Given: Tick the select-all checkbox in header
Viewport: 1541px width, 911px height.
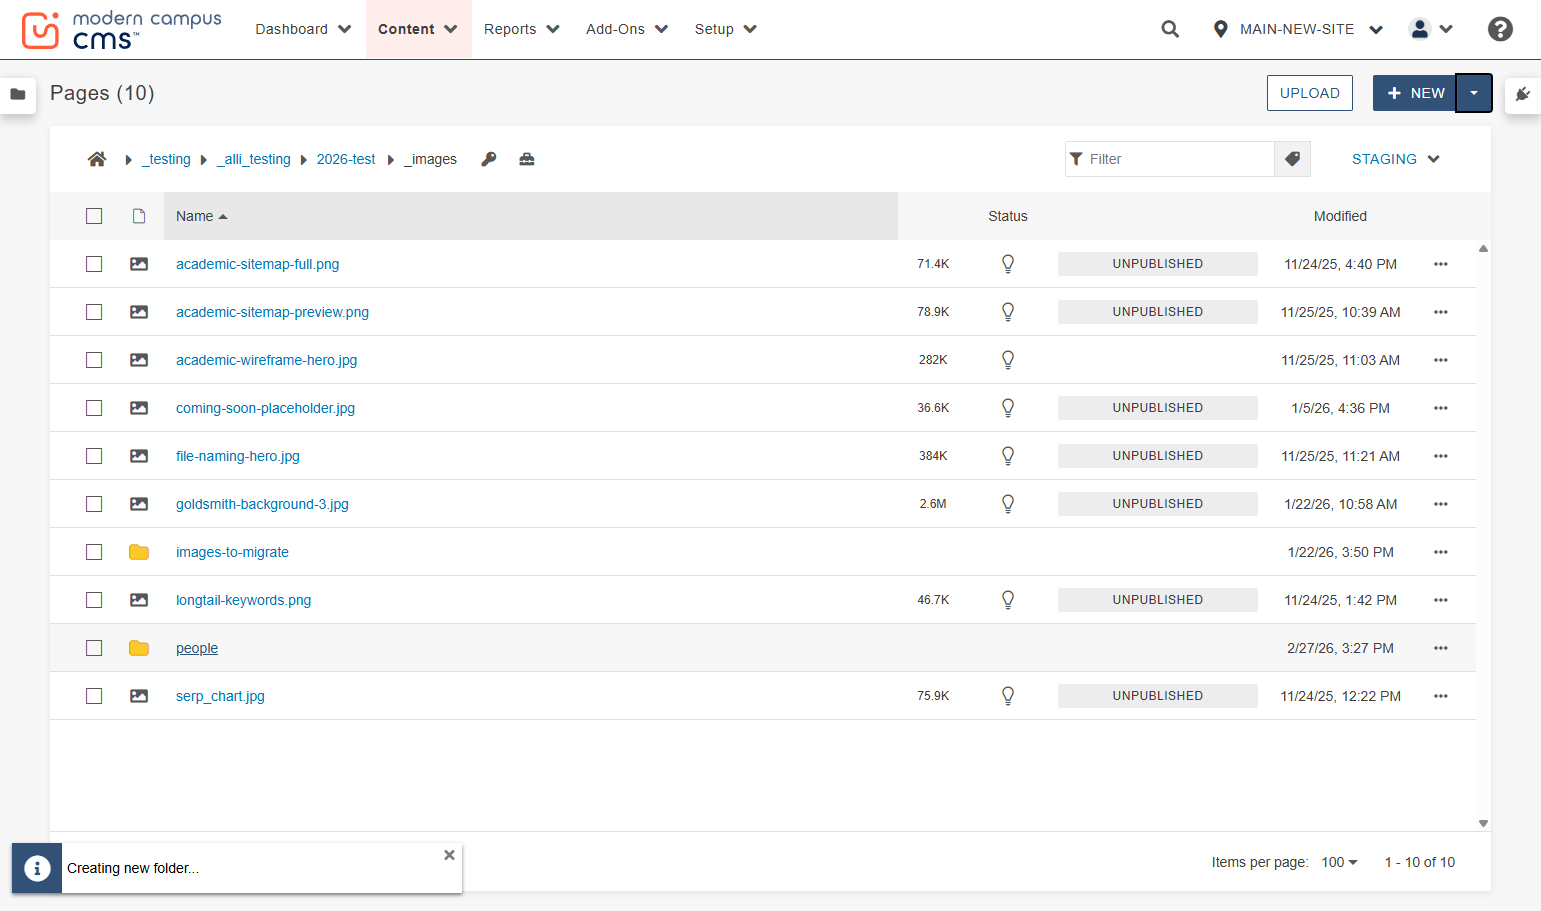Looking at the screenshot, I should (x=94, y=216).
